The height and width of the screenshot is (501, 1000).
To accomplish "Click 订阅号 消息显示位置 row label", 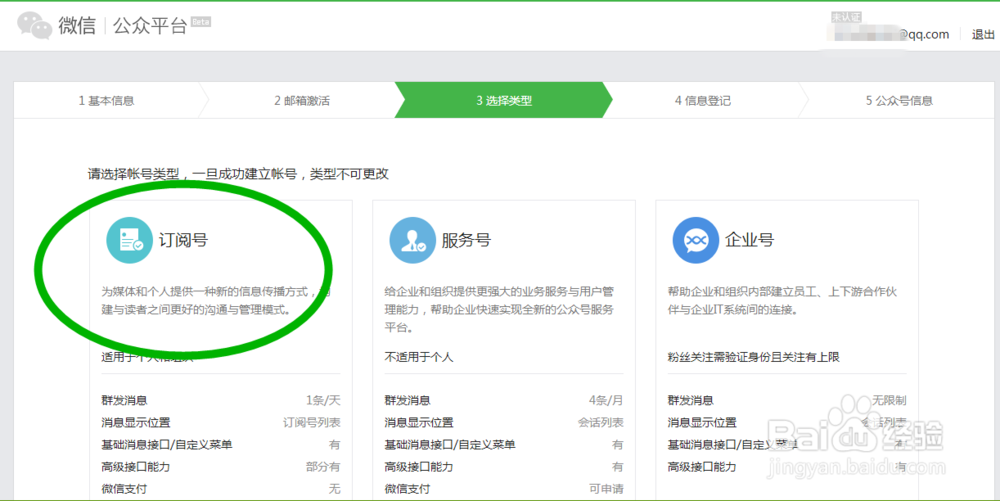I will [x=136, y=423].
